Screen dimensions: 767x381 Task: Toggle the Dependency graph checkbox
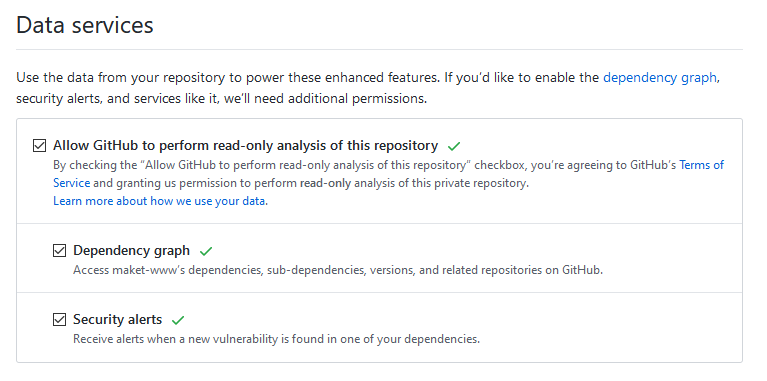click(59, 251)
